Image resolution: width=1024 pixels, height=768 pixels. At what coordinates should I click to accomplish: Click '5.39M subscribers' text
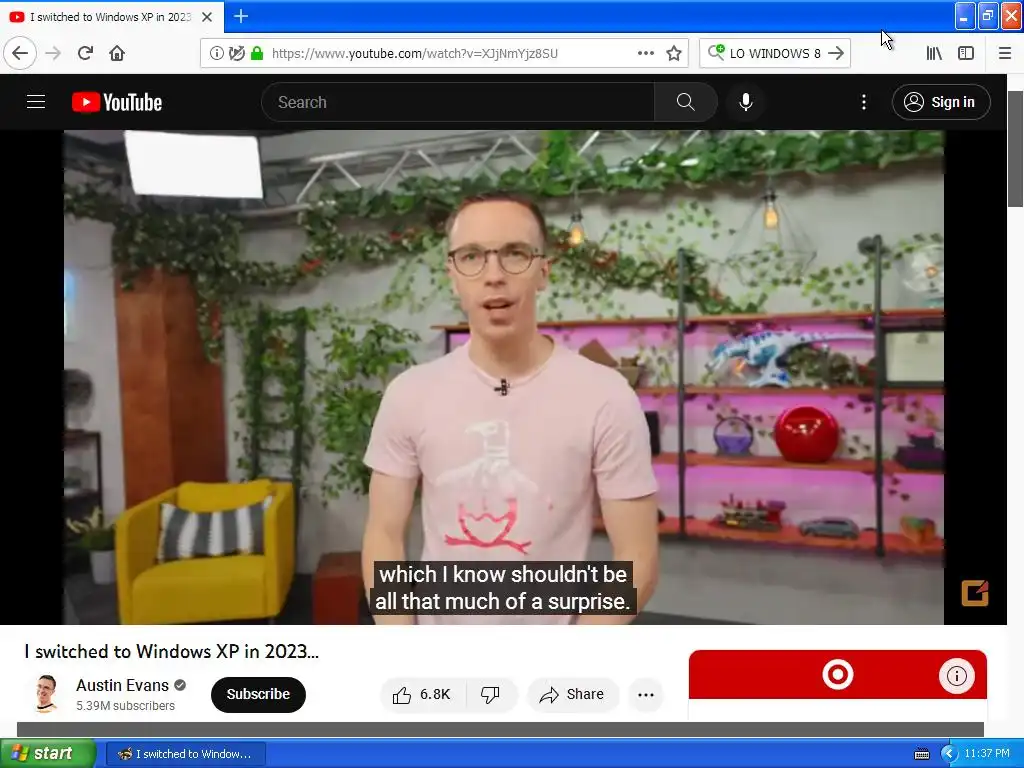point(125,705)
